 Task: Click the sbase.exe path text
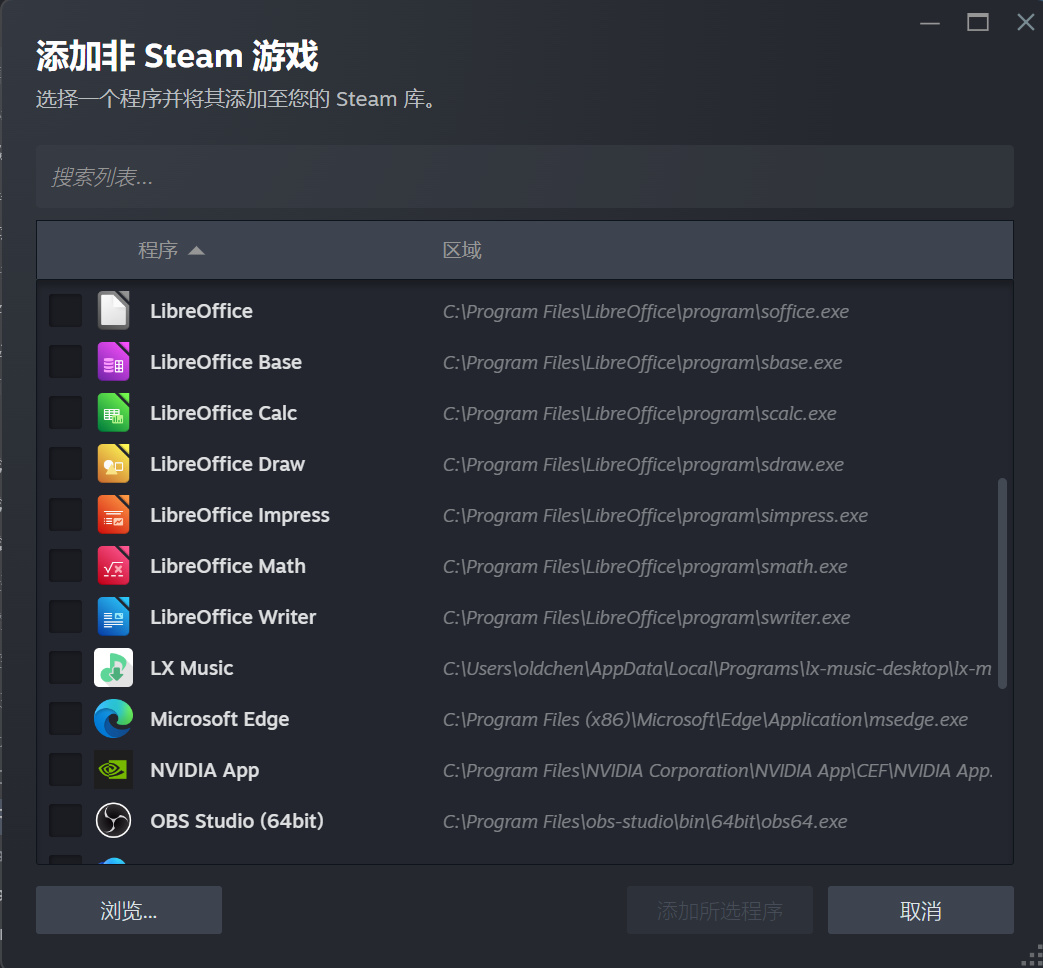click(643, 363)
